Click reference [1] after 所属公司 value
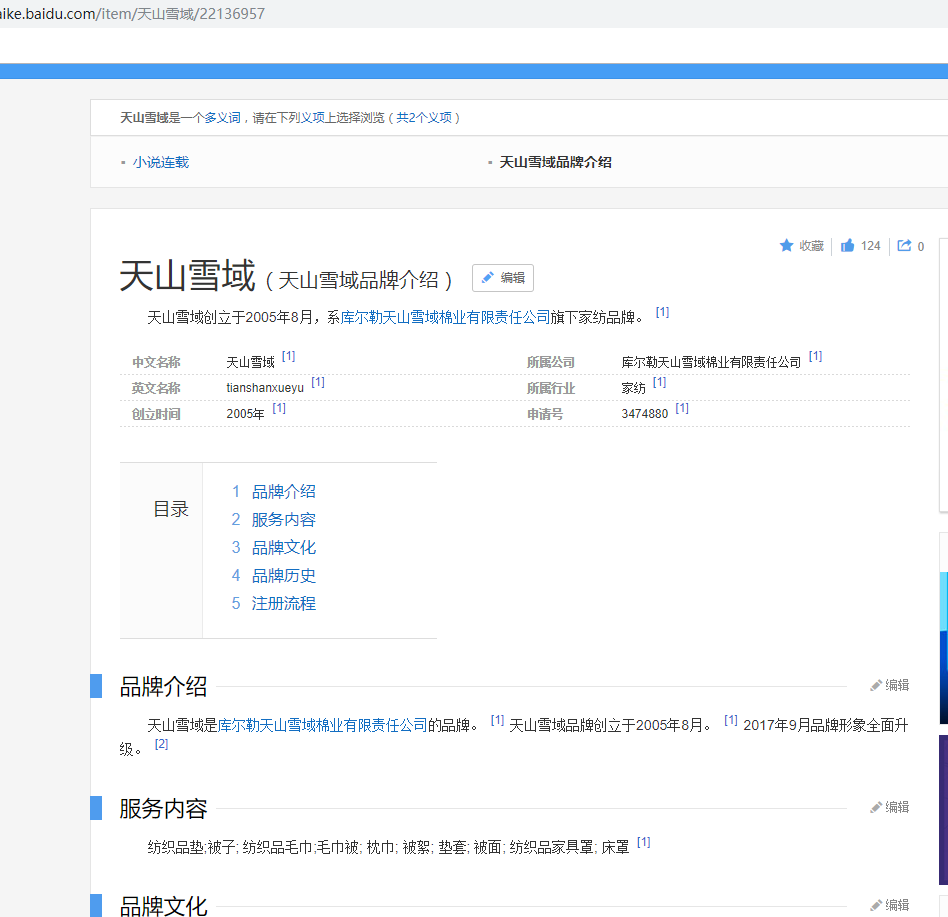The image size is (948, 917). pyautogui.click(x=816, y=356)
